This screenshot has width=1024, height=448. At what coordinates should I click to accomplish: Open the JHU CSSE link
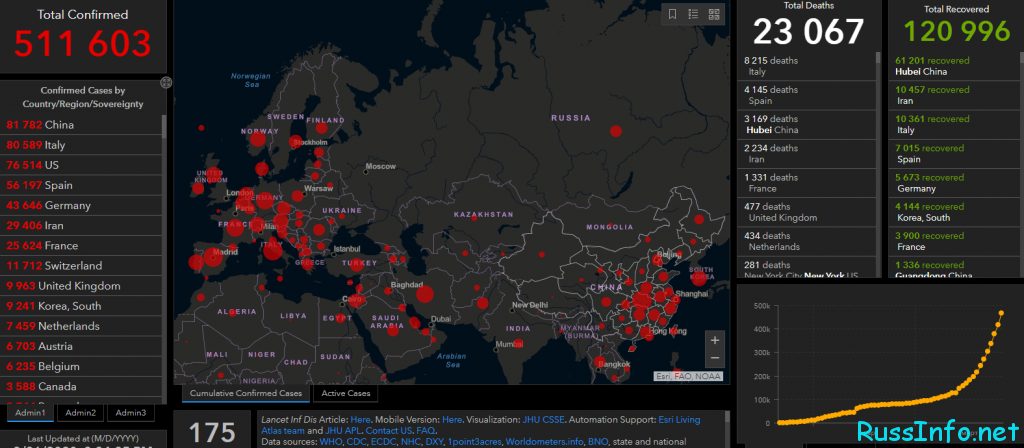click(544, 419)
